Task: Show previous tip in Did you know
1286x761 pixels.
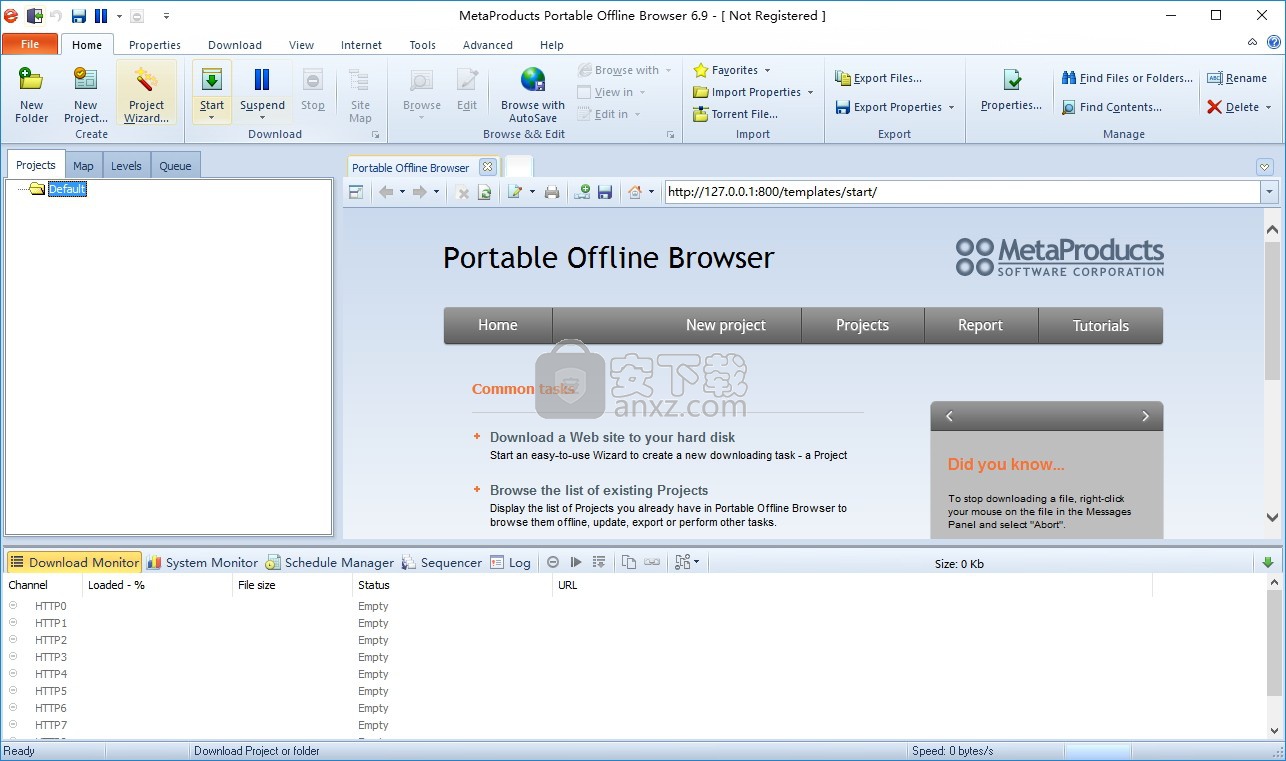Action: [x=949, y=416]
